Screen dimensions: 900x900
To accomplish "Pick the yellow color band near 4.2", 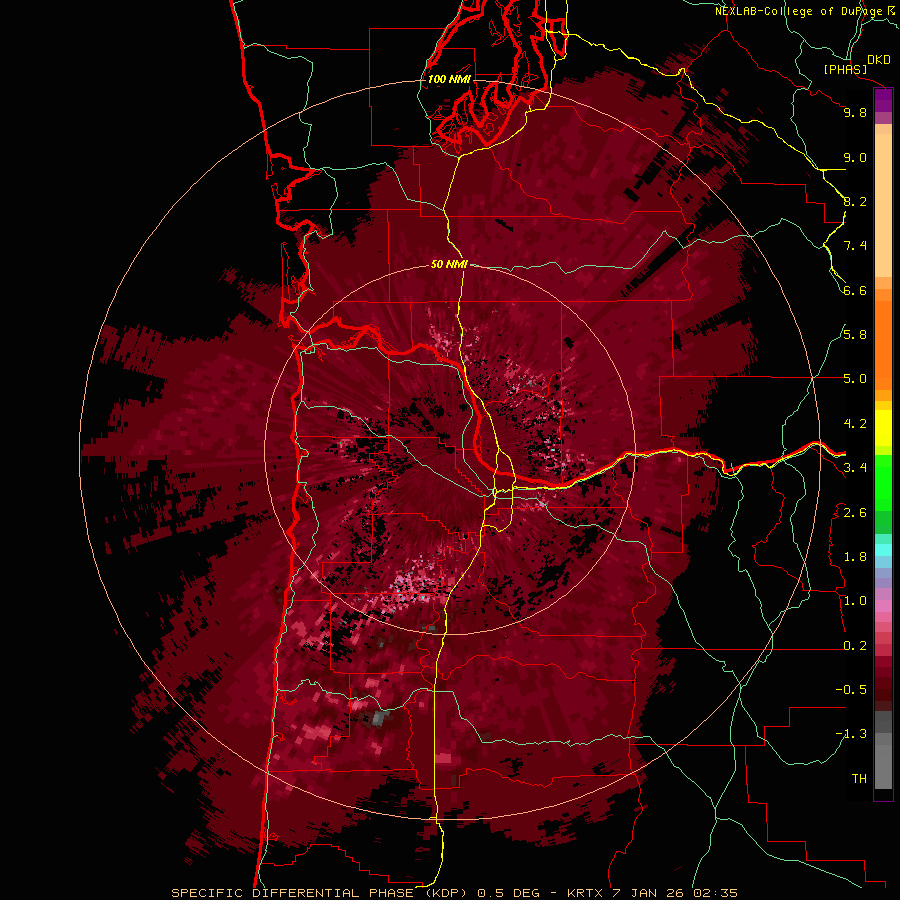I will pyautogui.click(x=883, y=428).
